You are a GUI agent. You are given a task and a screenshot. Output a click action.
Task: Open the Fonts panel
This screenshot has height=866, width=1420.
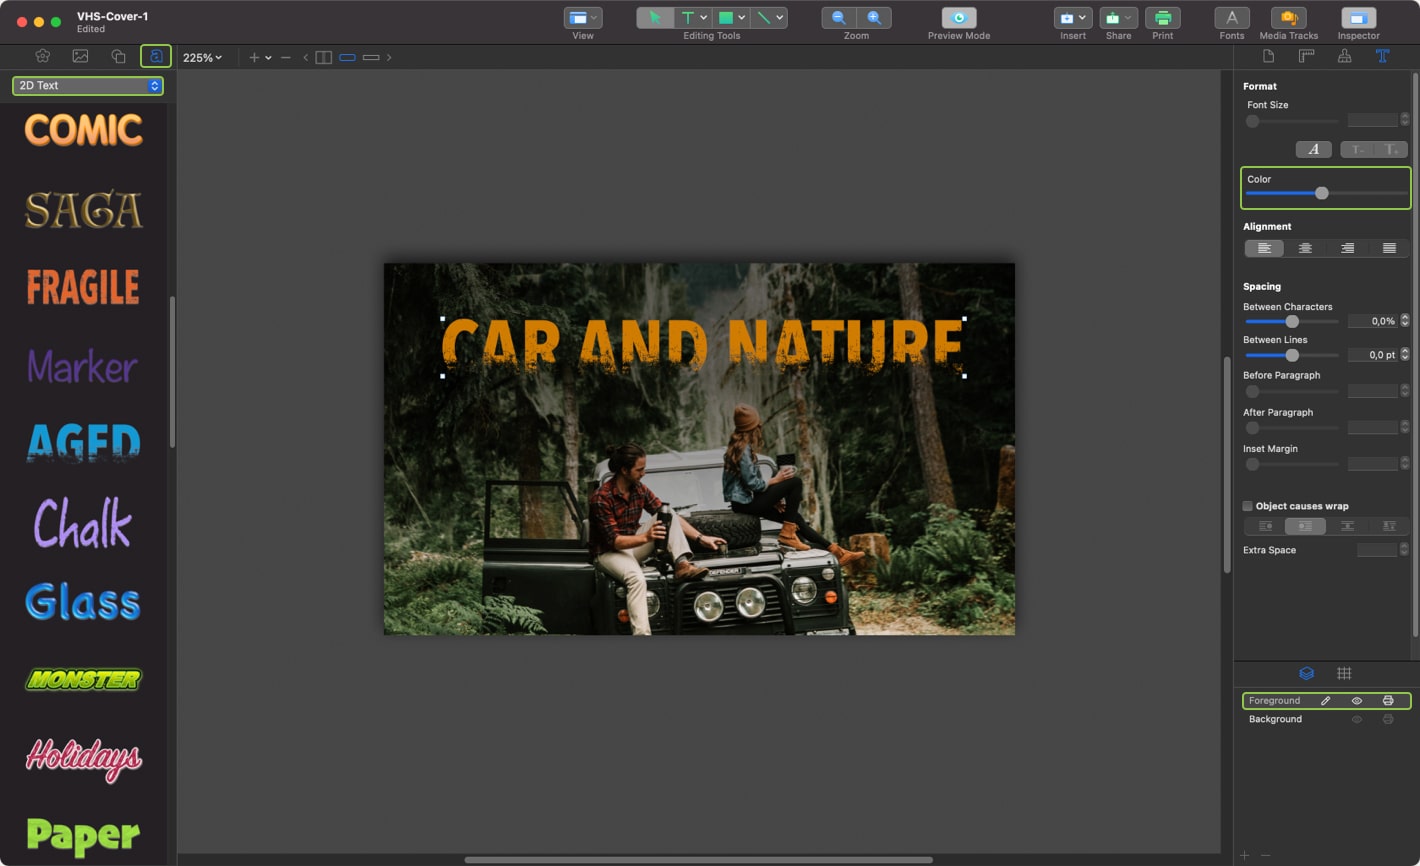coord(1231,20)
